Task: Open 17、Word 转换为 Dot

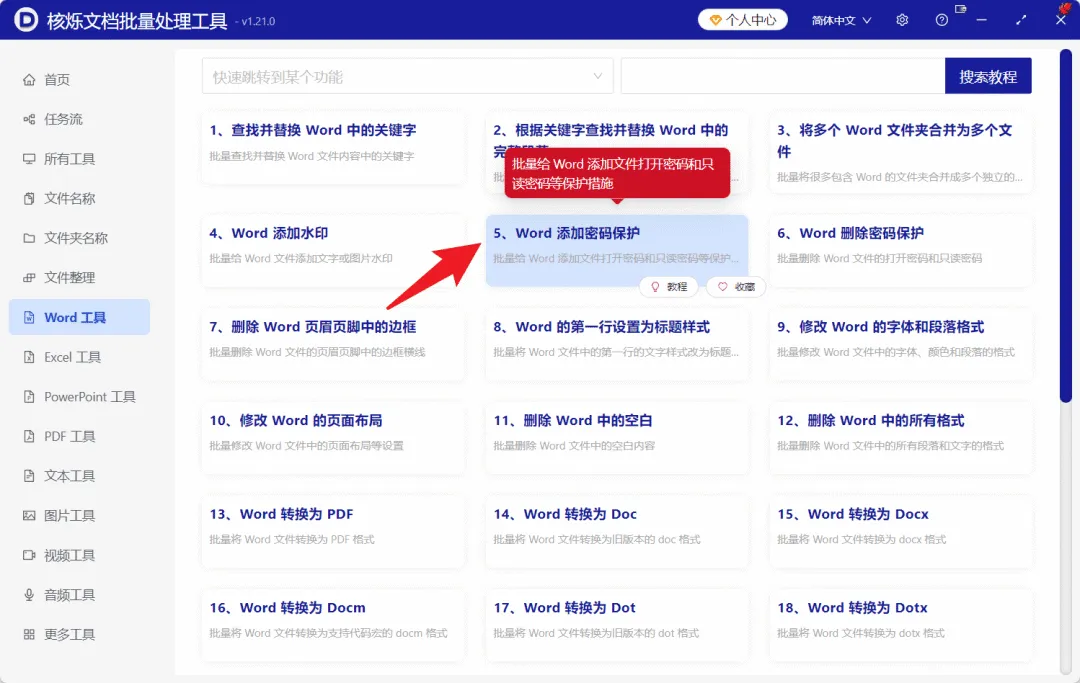Action: coord(617,624)
